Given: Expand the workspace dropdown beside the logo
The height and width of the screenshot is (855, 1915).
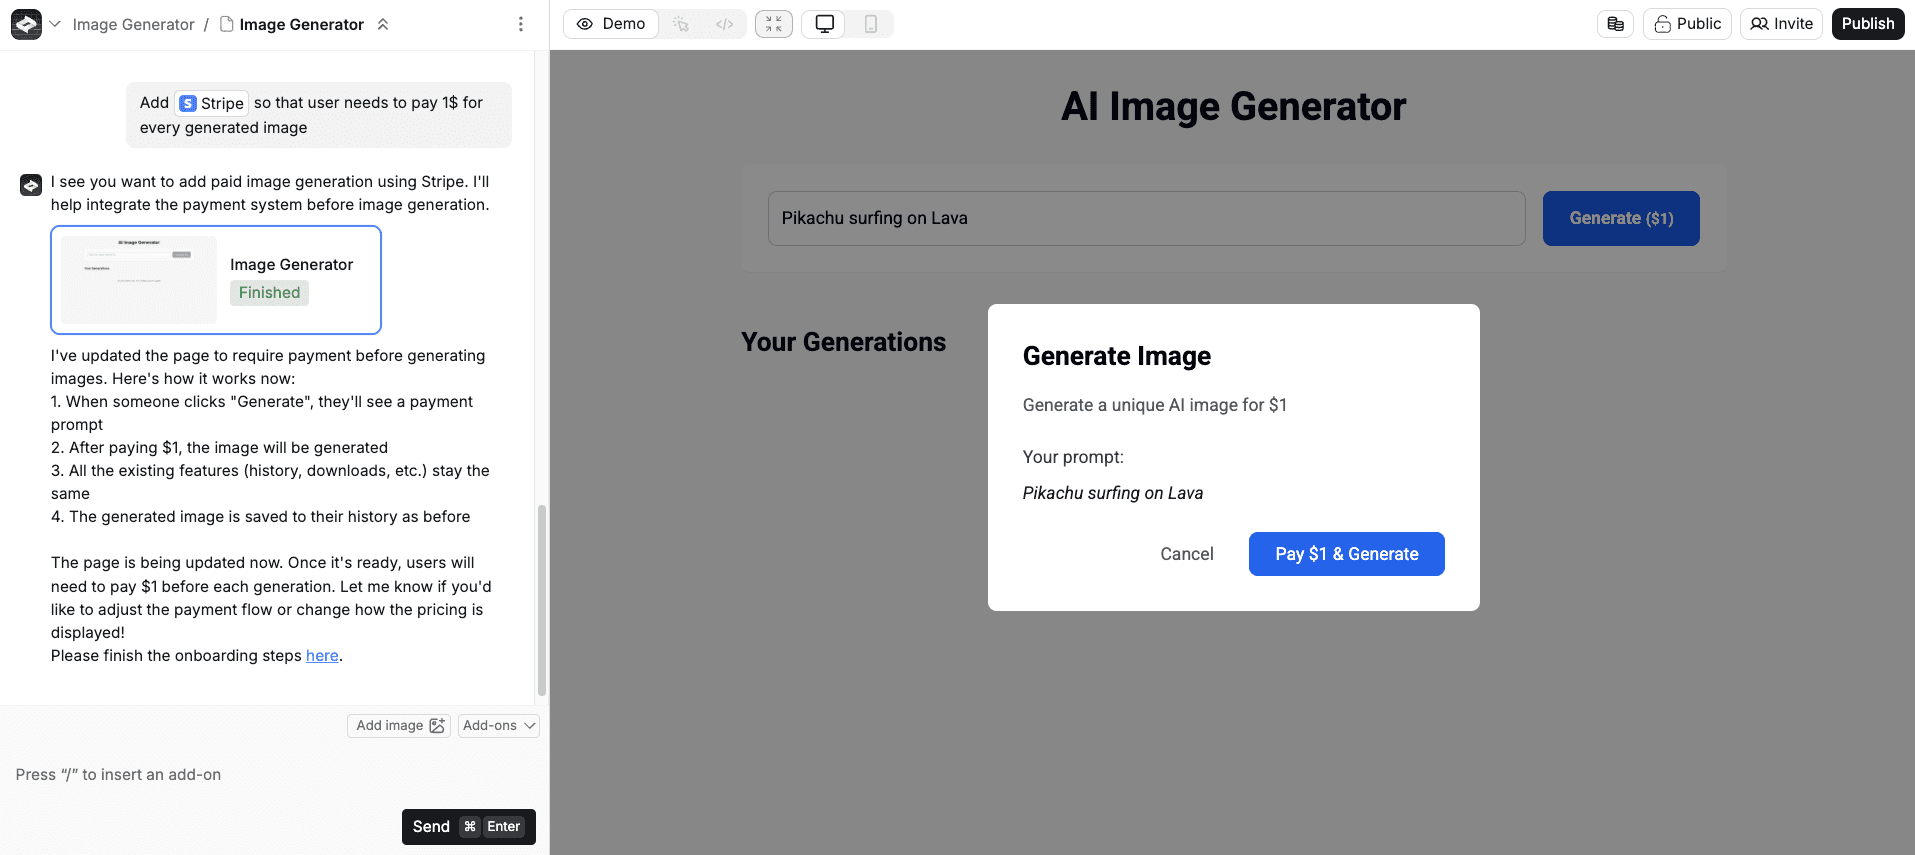Looking at the screenshot, I should (x=55, y=24).
